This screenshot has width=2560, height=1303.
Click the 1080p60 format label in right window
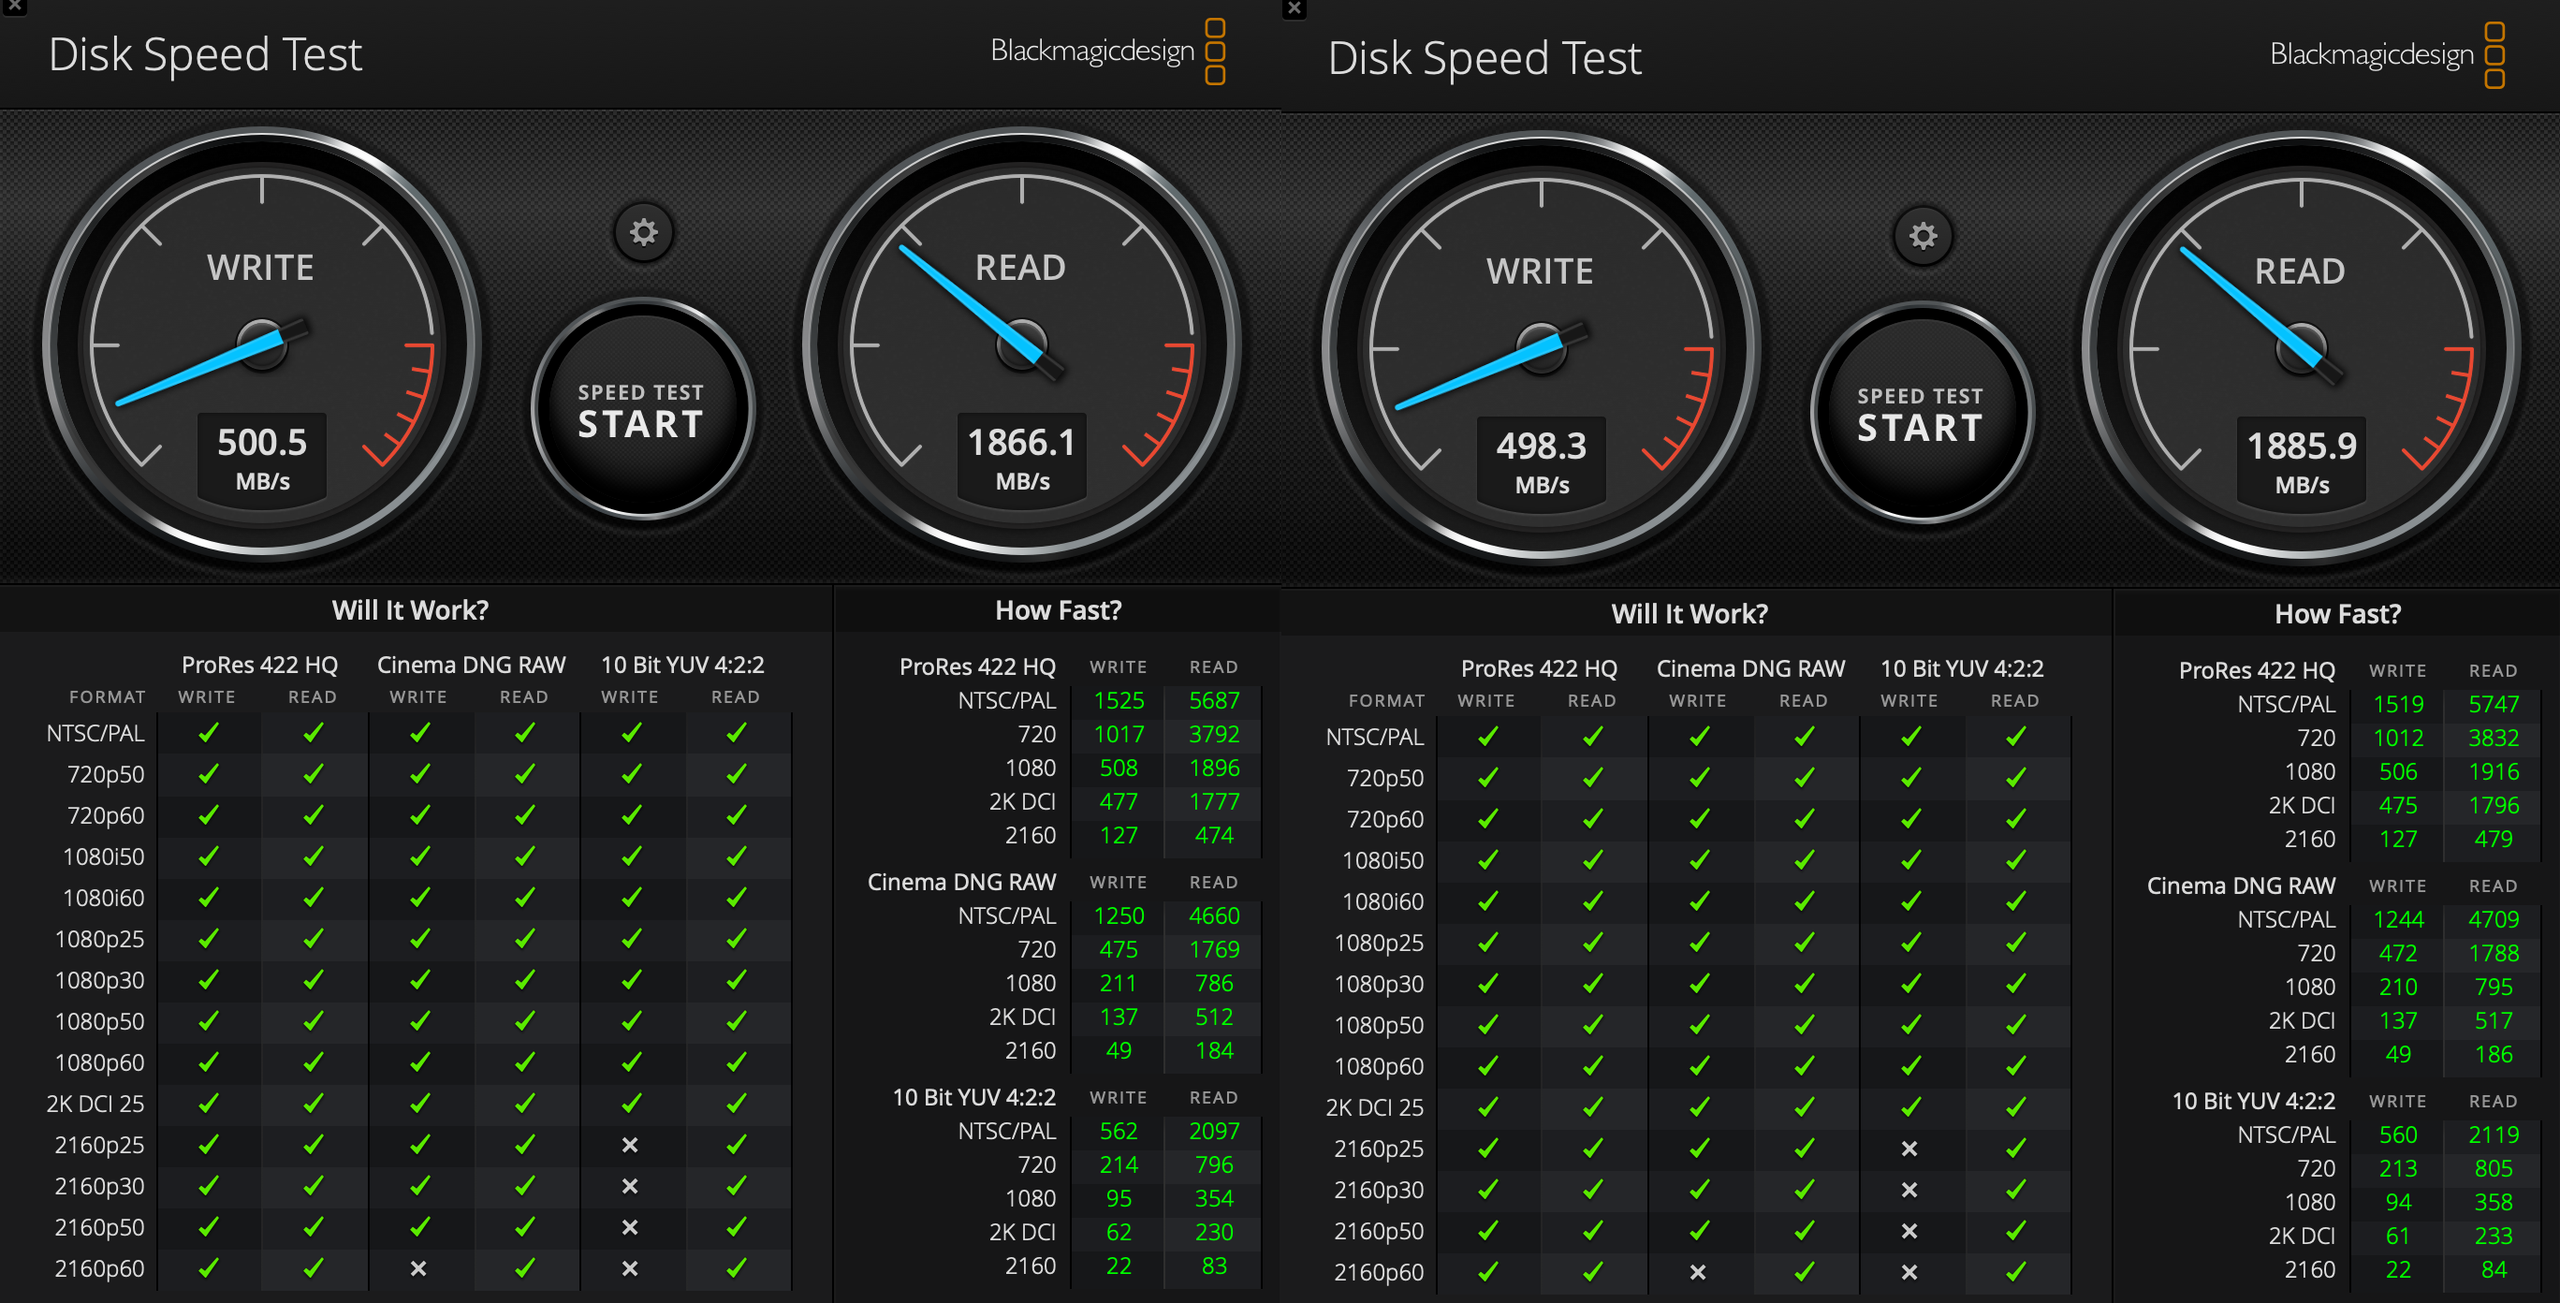(1379, 1067)
